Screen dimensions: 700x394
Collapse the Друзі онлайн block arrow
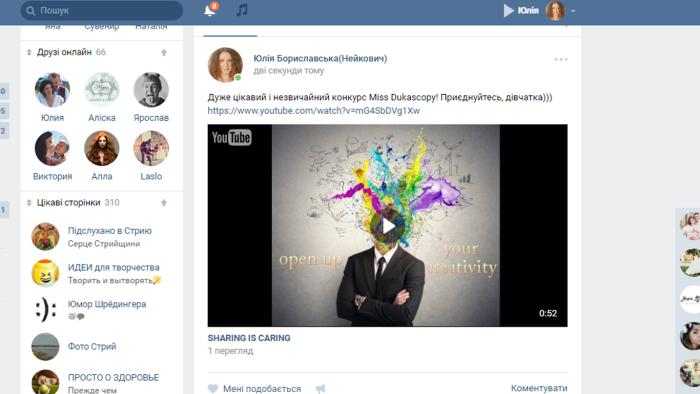[164, 53]
